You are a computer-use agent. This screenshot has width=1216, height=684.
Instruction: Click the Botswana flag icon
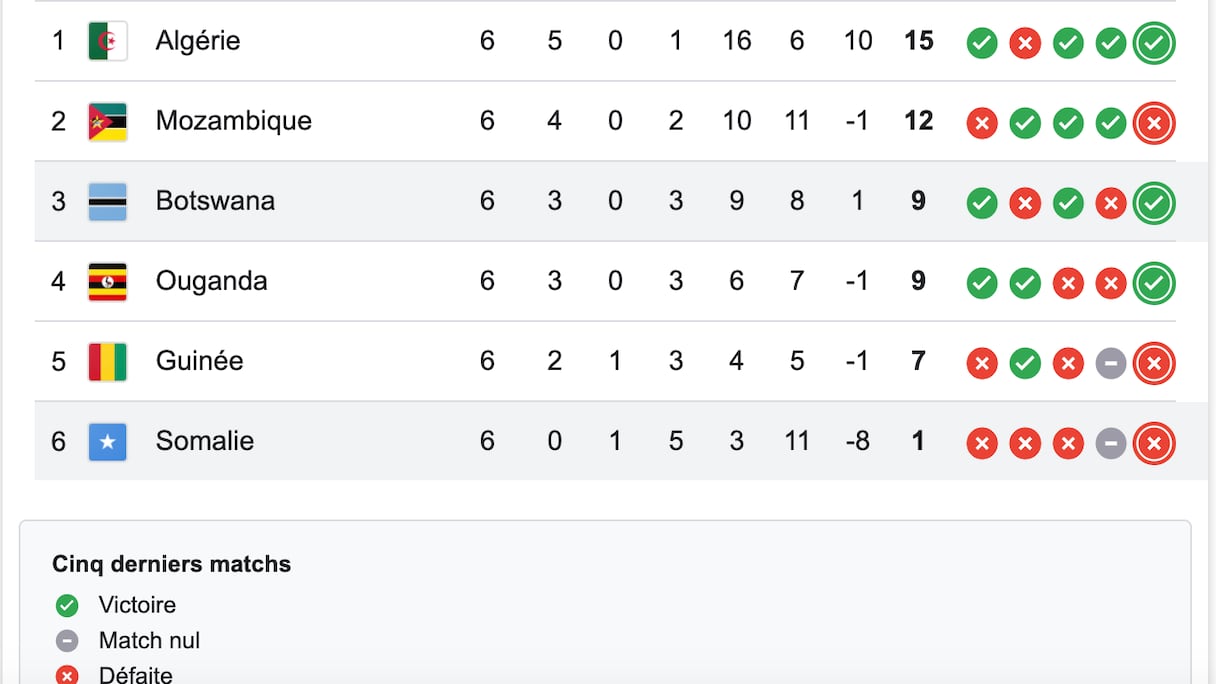tap(107, 202)
